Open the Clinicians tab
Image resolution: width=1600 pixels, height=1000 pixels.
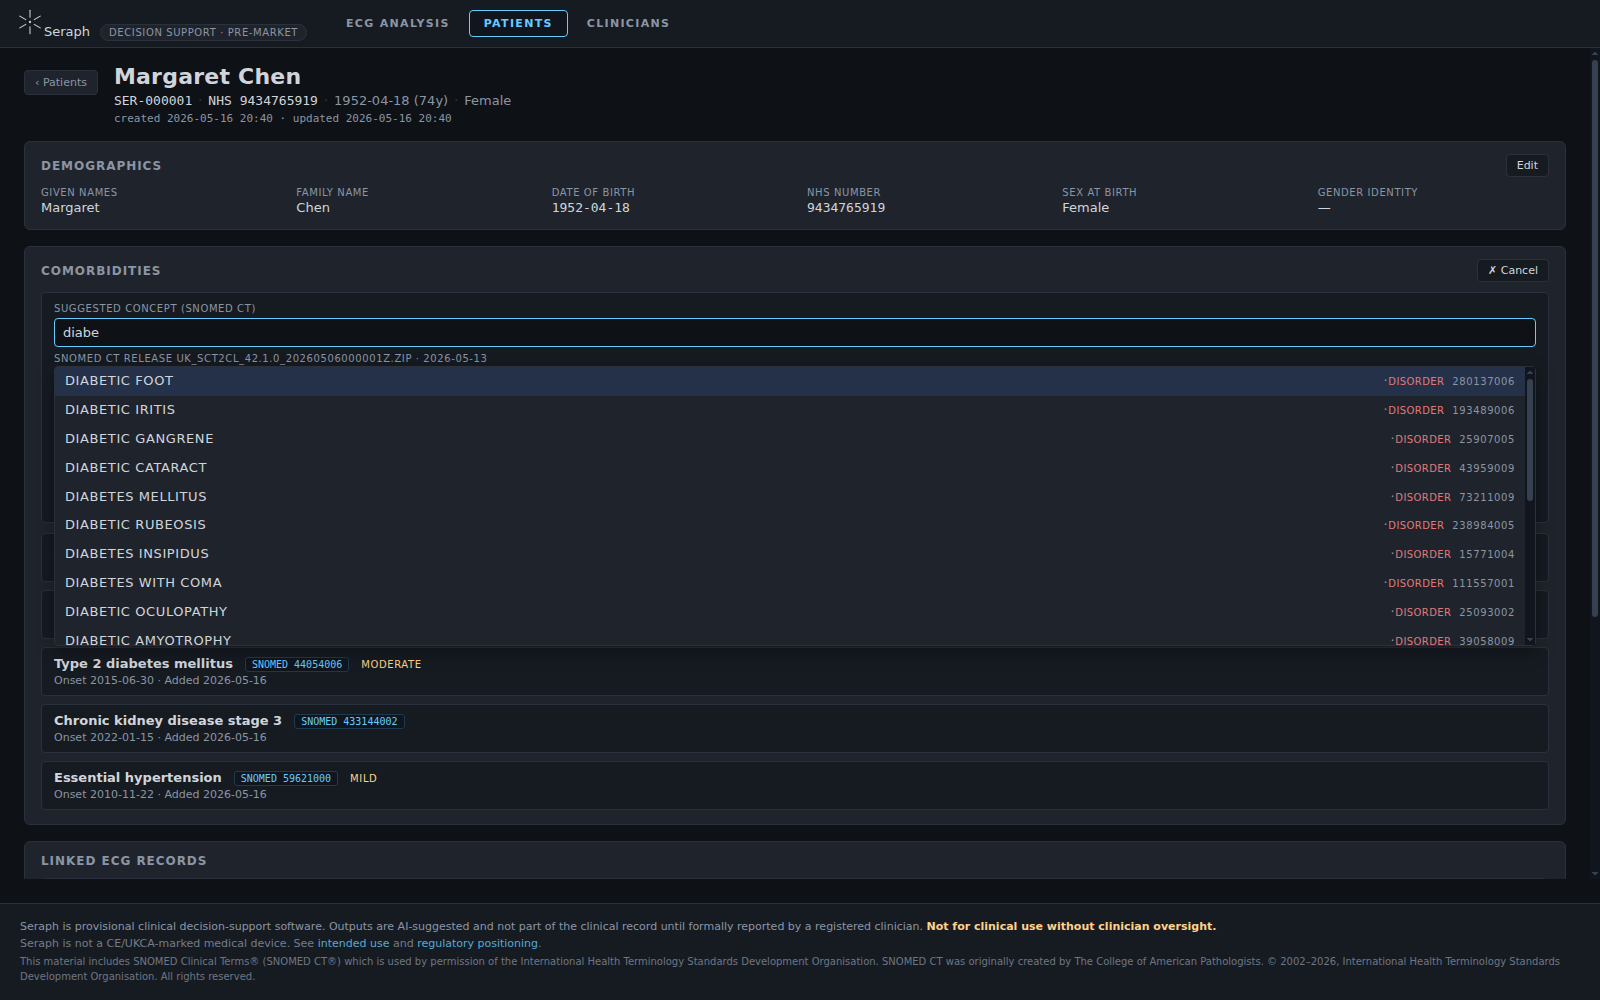[628, 23]
